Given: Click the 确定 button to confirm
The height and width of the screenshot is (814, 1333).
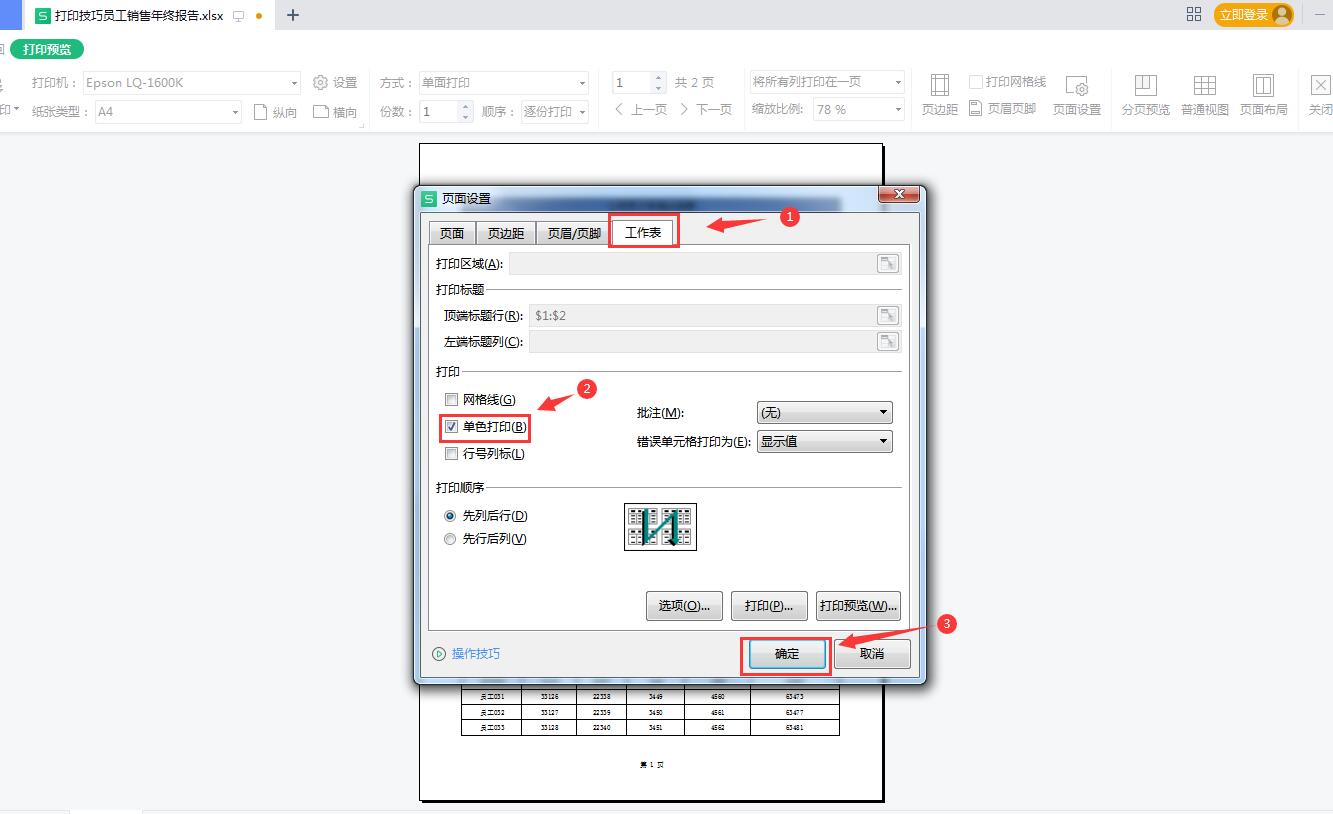Looking at the screenshot, I should [787, 654].
